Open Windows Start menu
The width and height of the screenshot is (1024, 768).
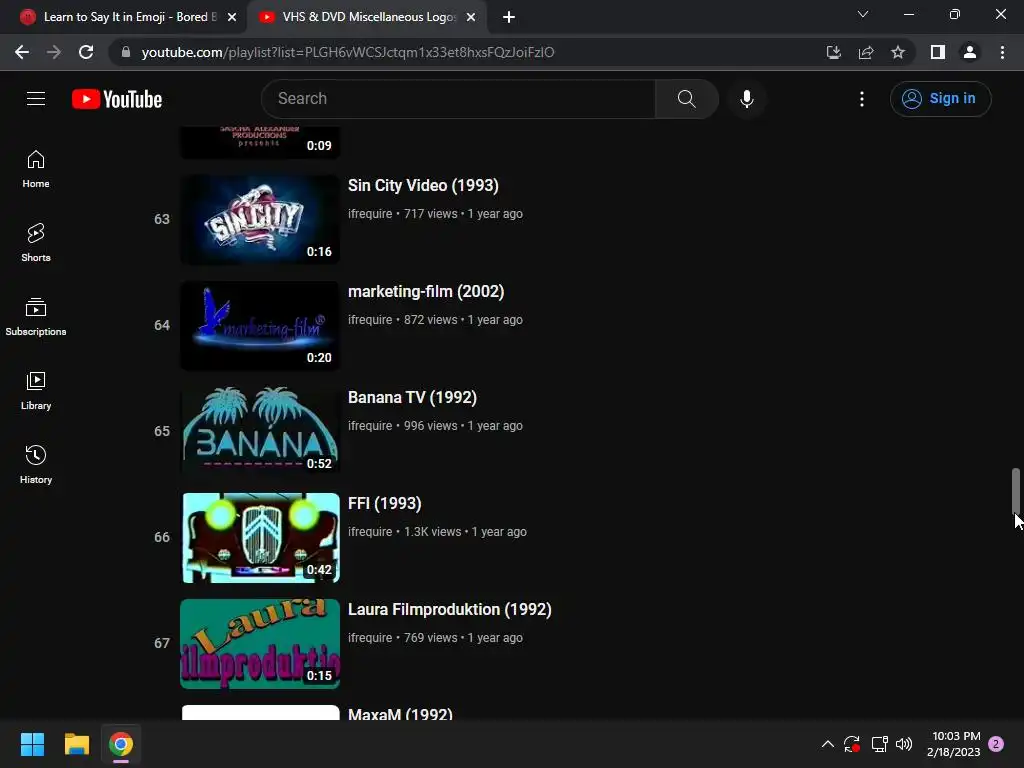point(32,744)
